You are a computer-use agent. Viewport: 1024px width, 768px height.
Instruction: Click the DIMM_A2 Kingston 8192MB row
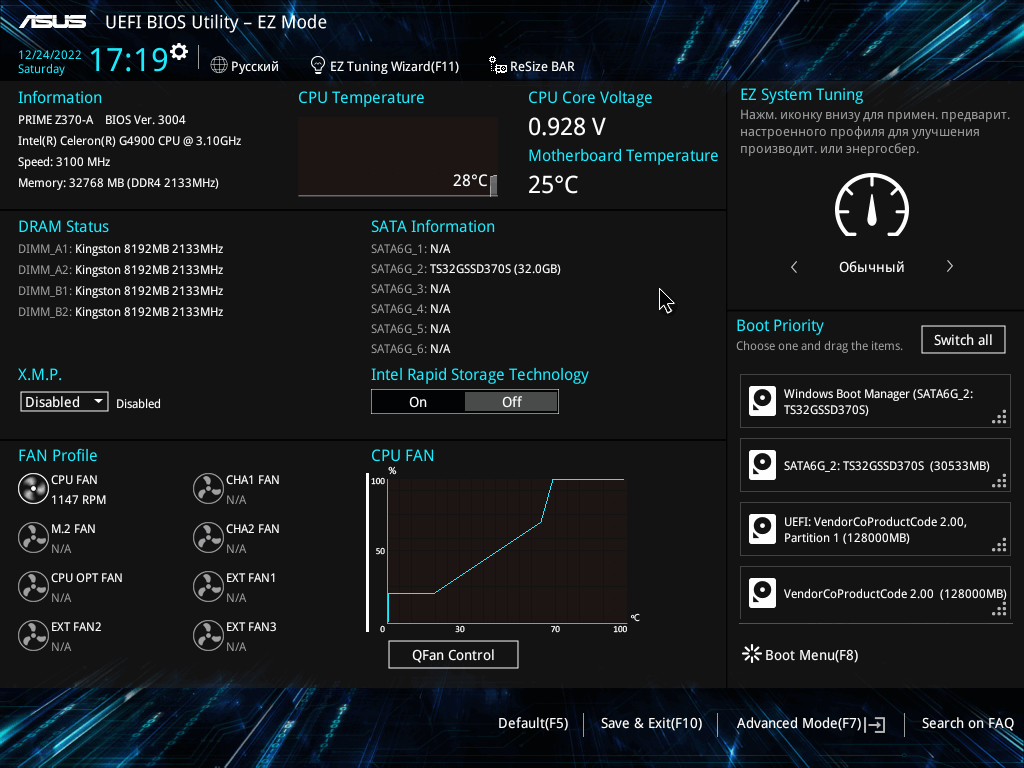pos(121,269)
